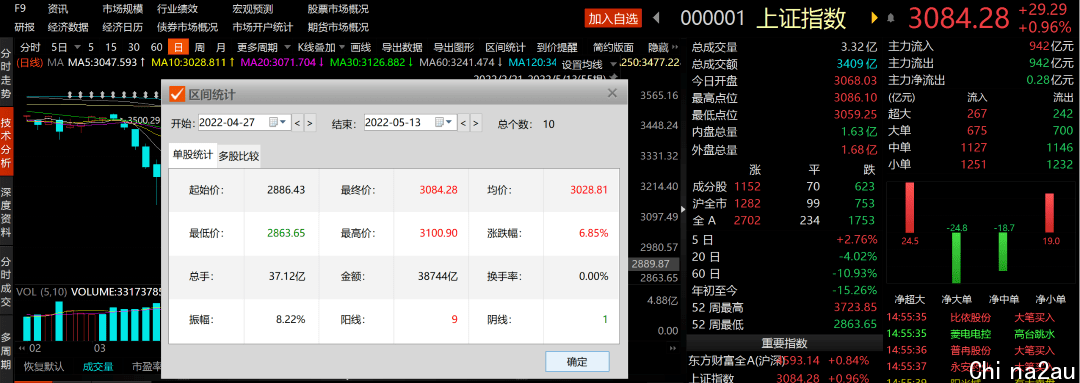
Task: Open 市场规模 menu
Action: pyautogui.click(x=123, y=9)
